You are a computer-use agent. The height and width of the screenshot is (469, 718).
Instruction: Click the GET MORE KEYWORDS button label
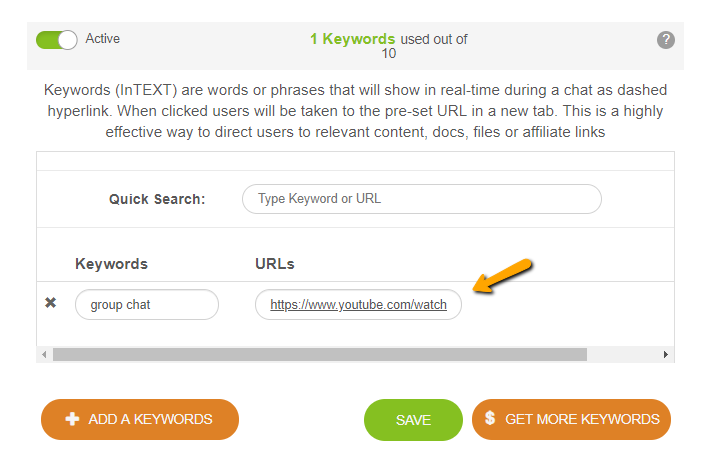(x=582, y=420)
